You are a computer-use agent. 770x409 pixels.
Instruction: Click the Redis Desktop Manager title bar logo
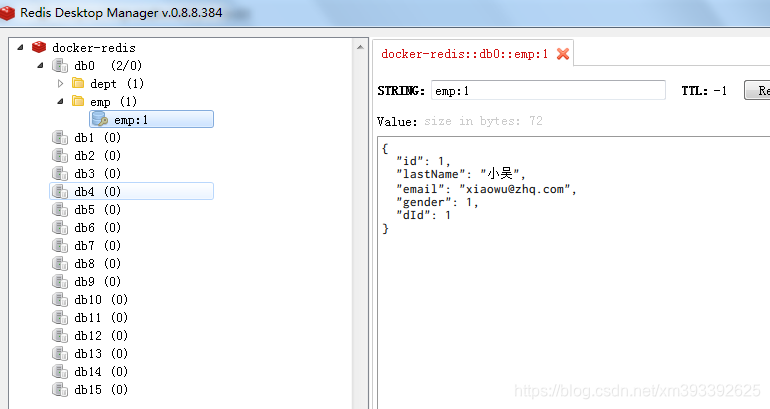(7, 13)
